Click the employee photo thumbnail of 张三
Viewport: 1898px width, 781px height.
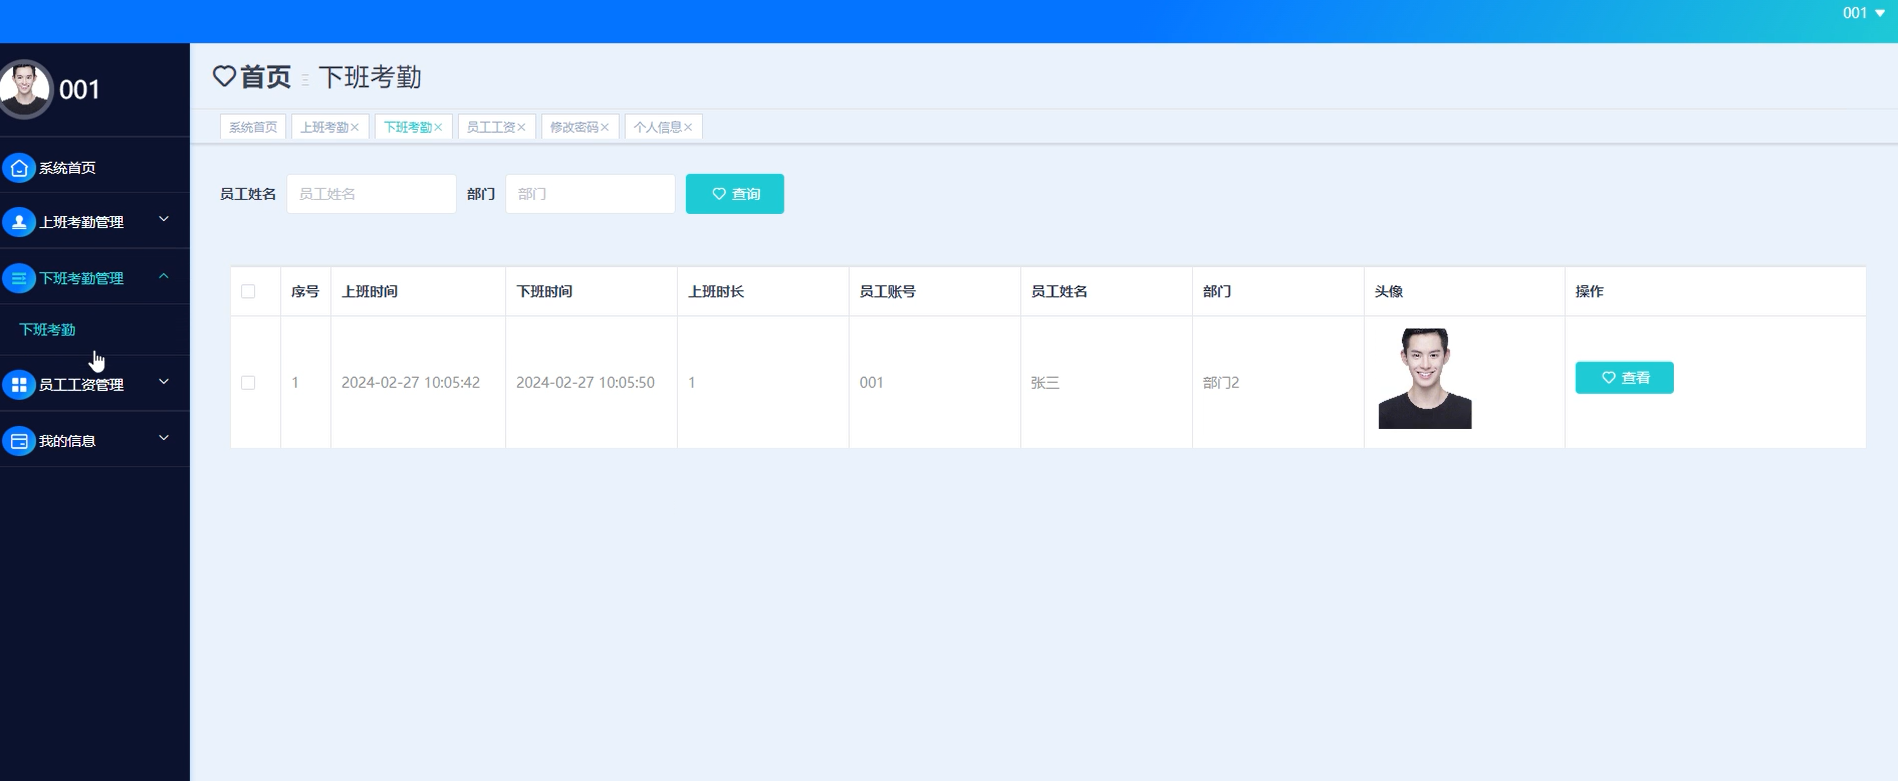(1425, 379)
